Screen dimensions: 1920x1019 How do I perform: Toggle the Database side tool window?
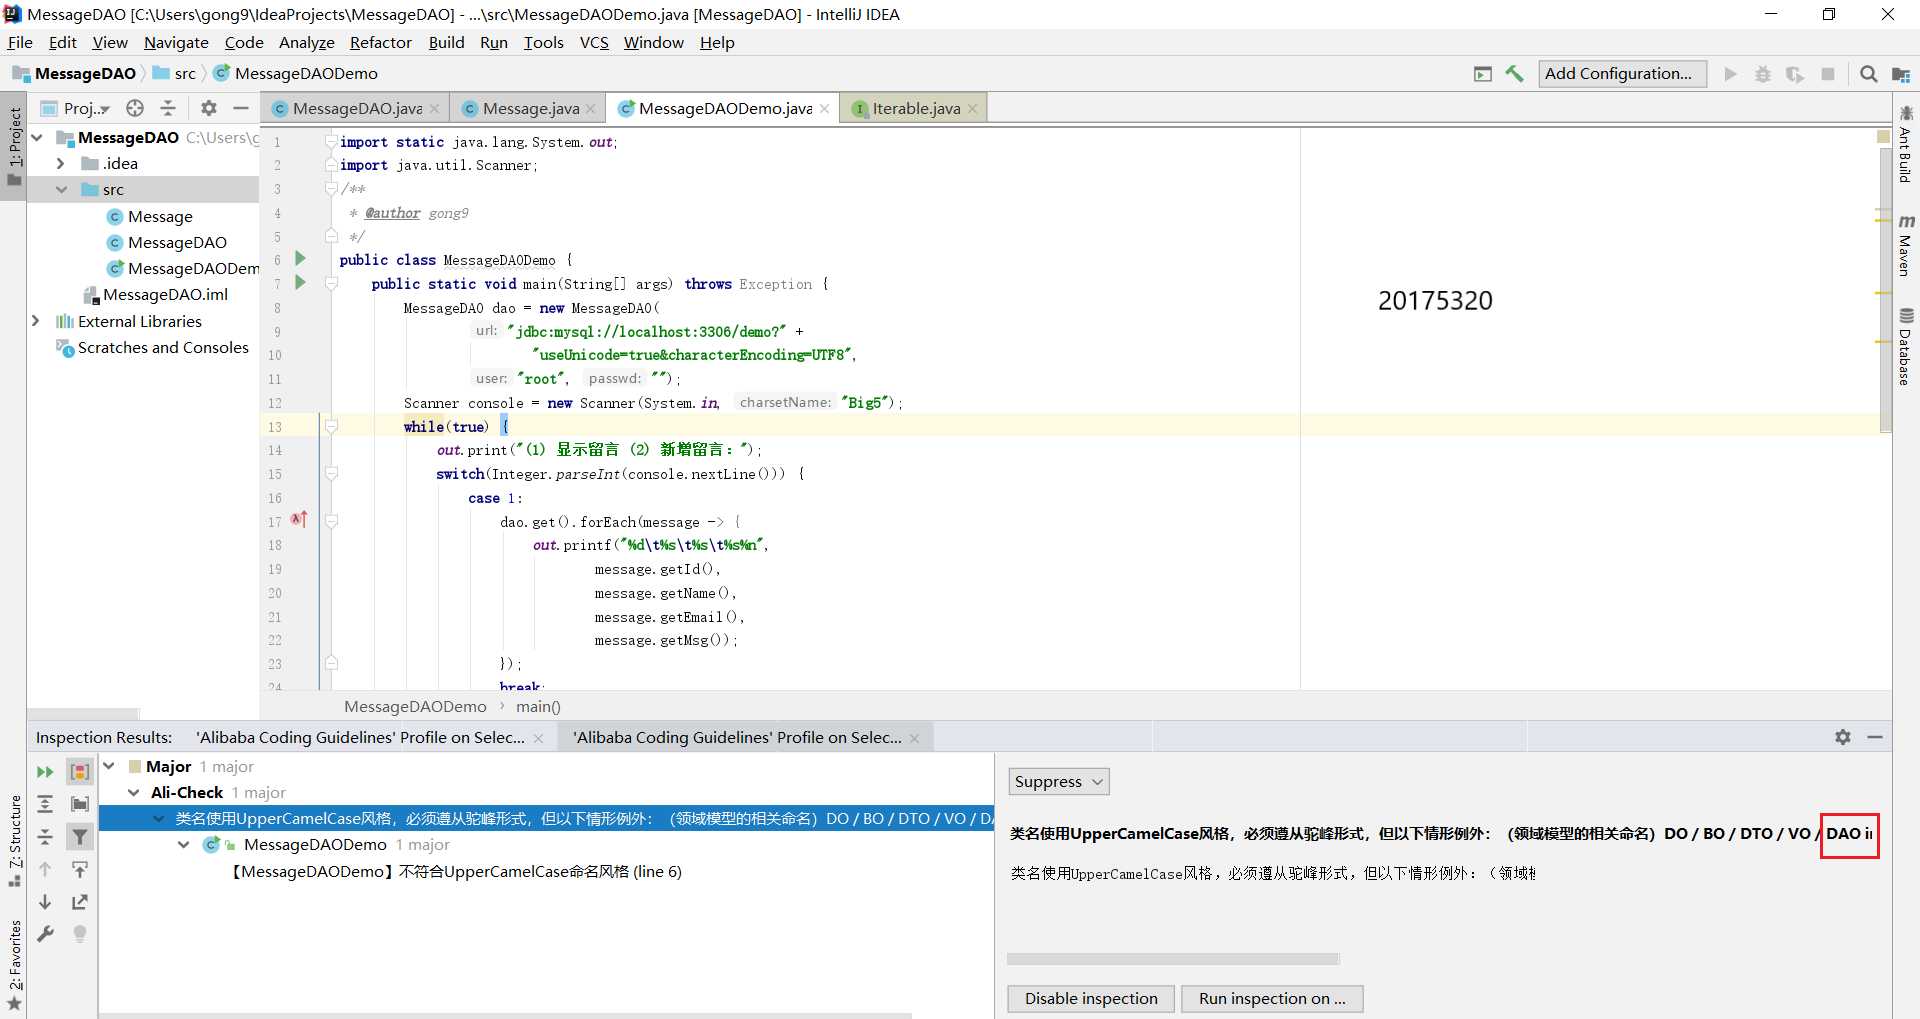(1906, 347)
